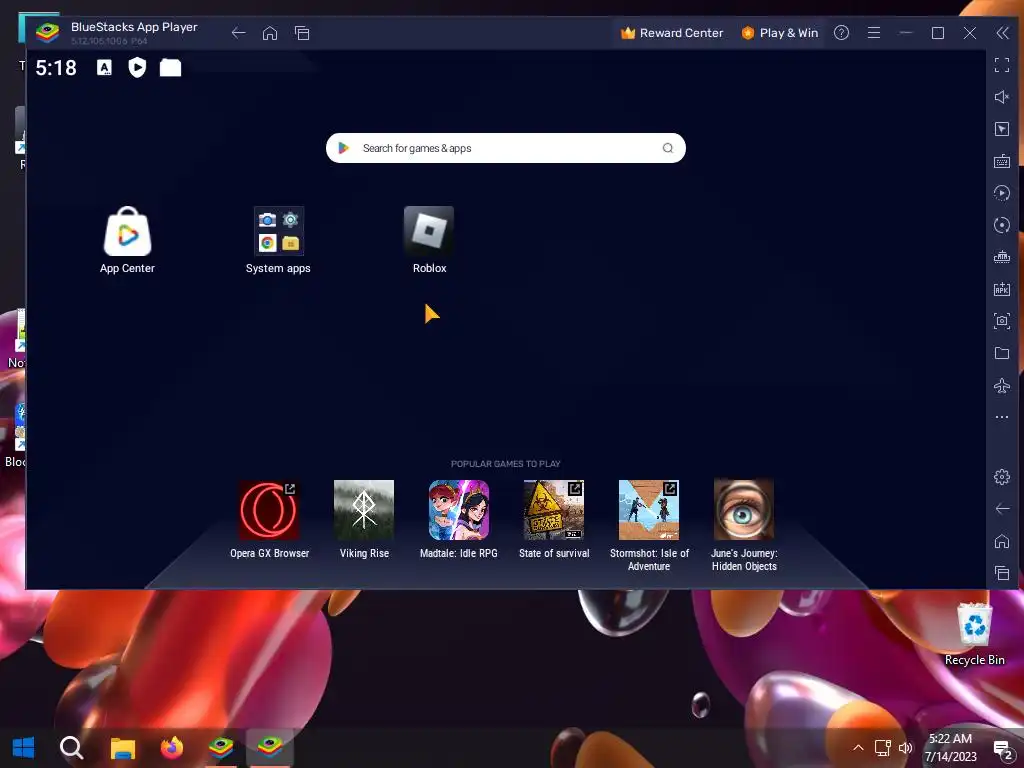
Task: Open Firefox from the taskbar
Action: [172, 748]
